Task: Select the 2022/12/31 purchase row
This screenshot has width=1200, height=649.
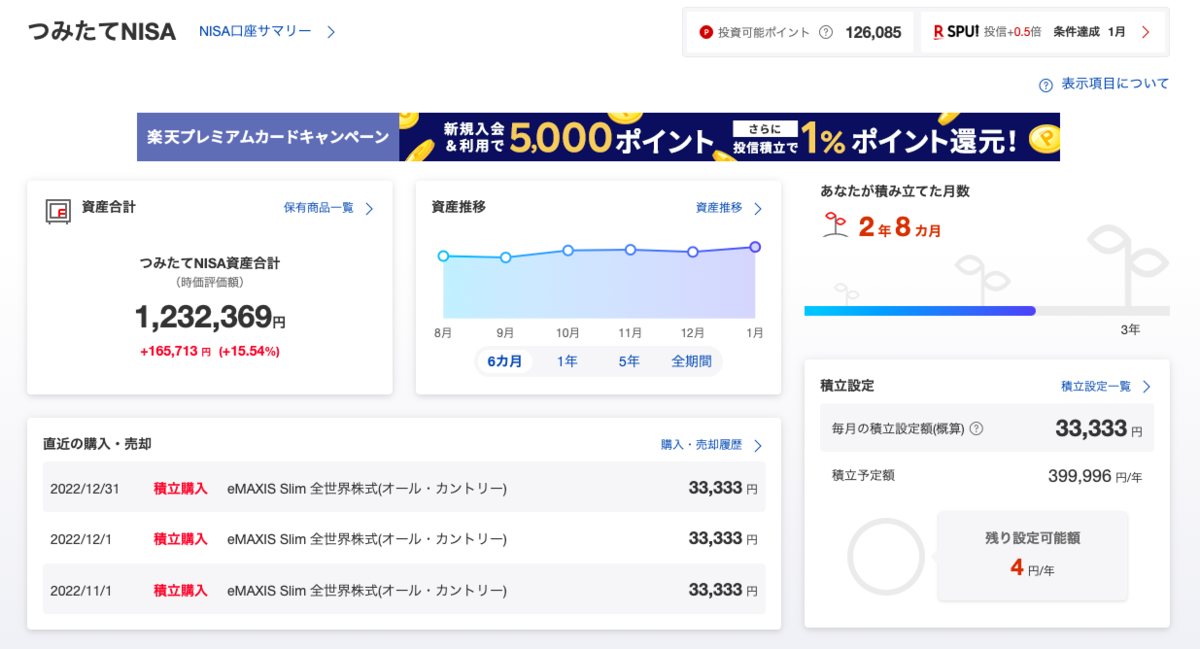Action: coord(404,488)
